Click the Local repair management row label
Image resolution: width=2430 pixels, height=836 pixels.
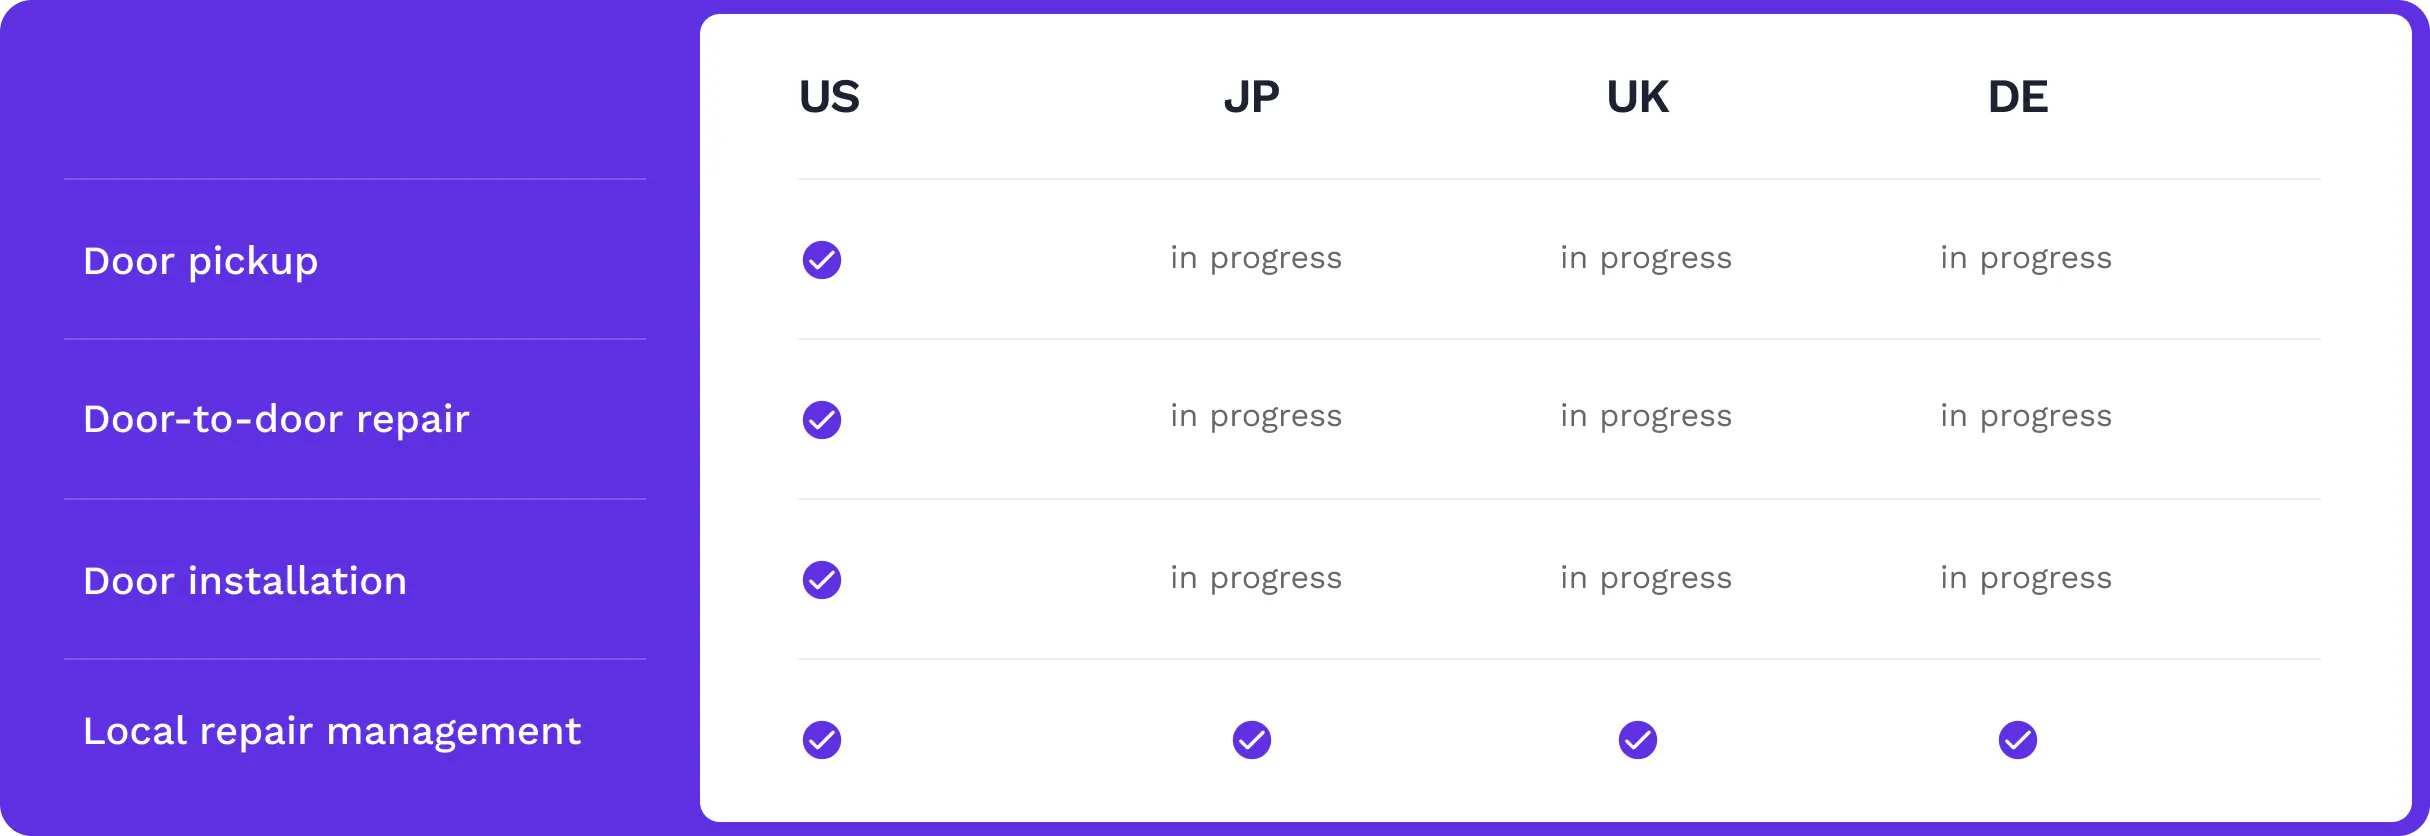332,731
